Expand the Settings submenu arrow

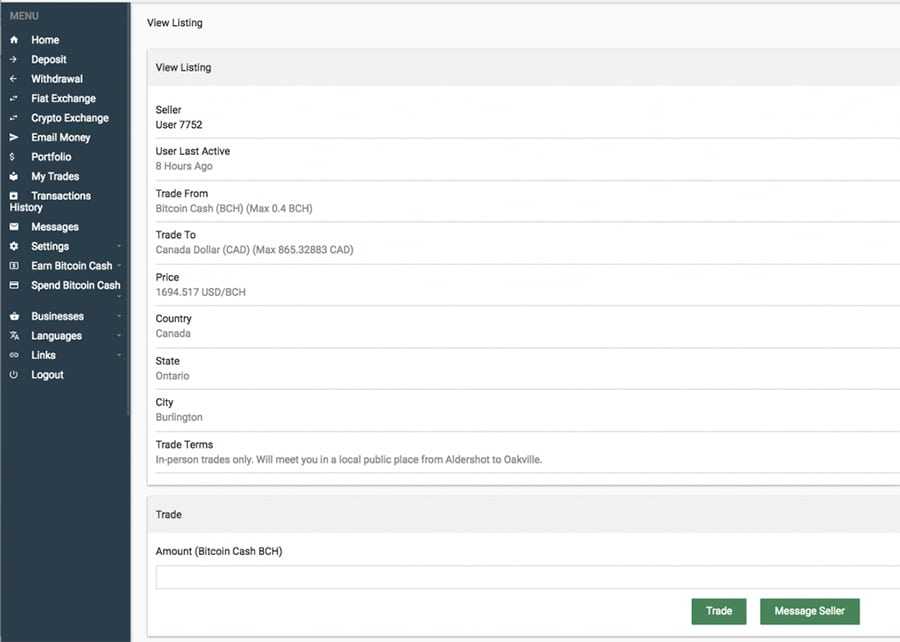coord(119,246)
